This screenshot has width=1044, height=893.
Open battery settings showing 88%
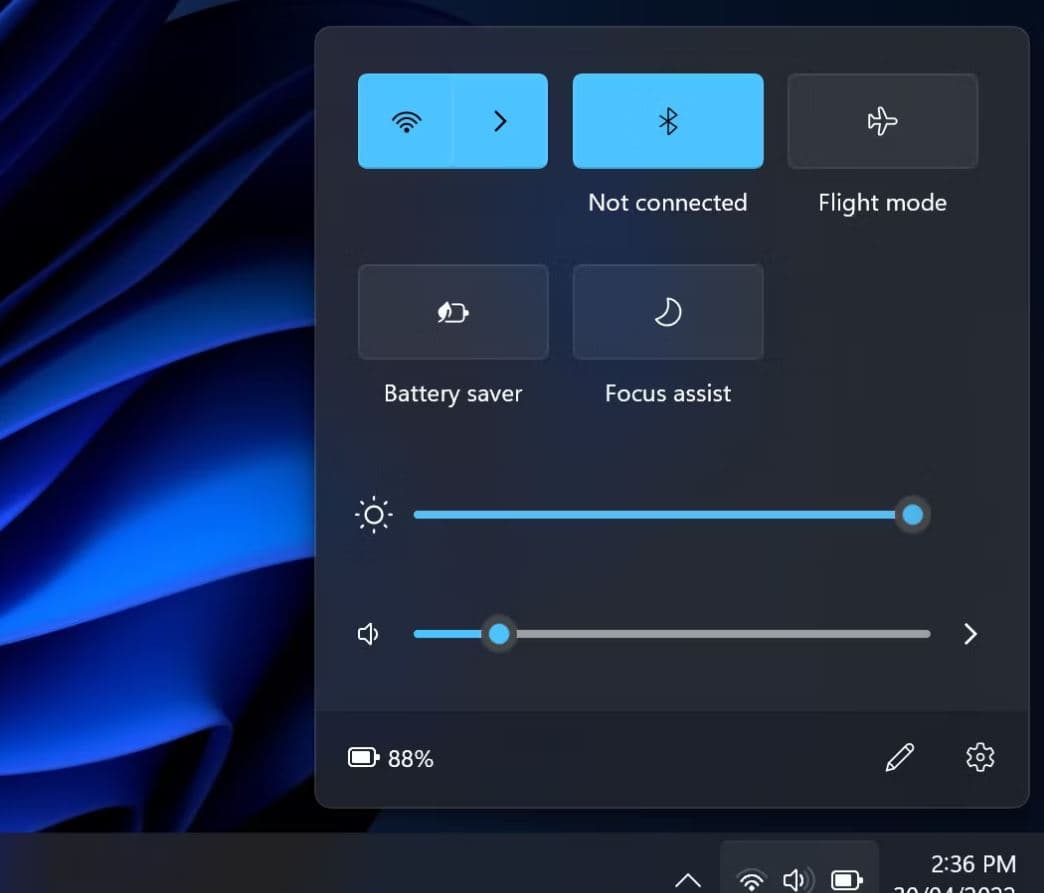[391, 758]
